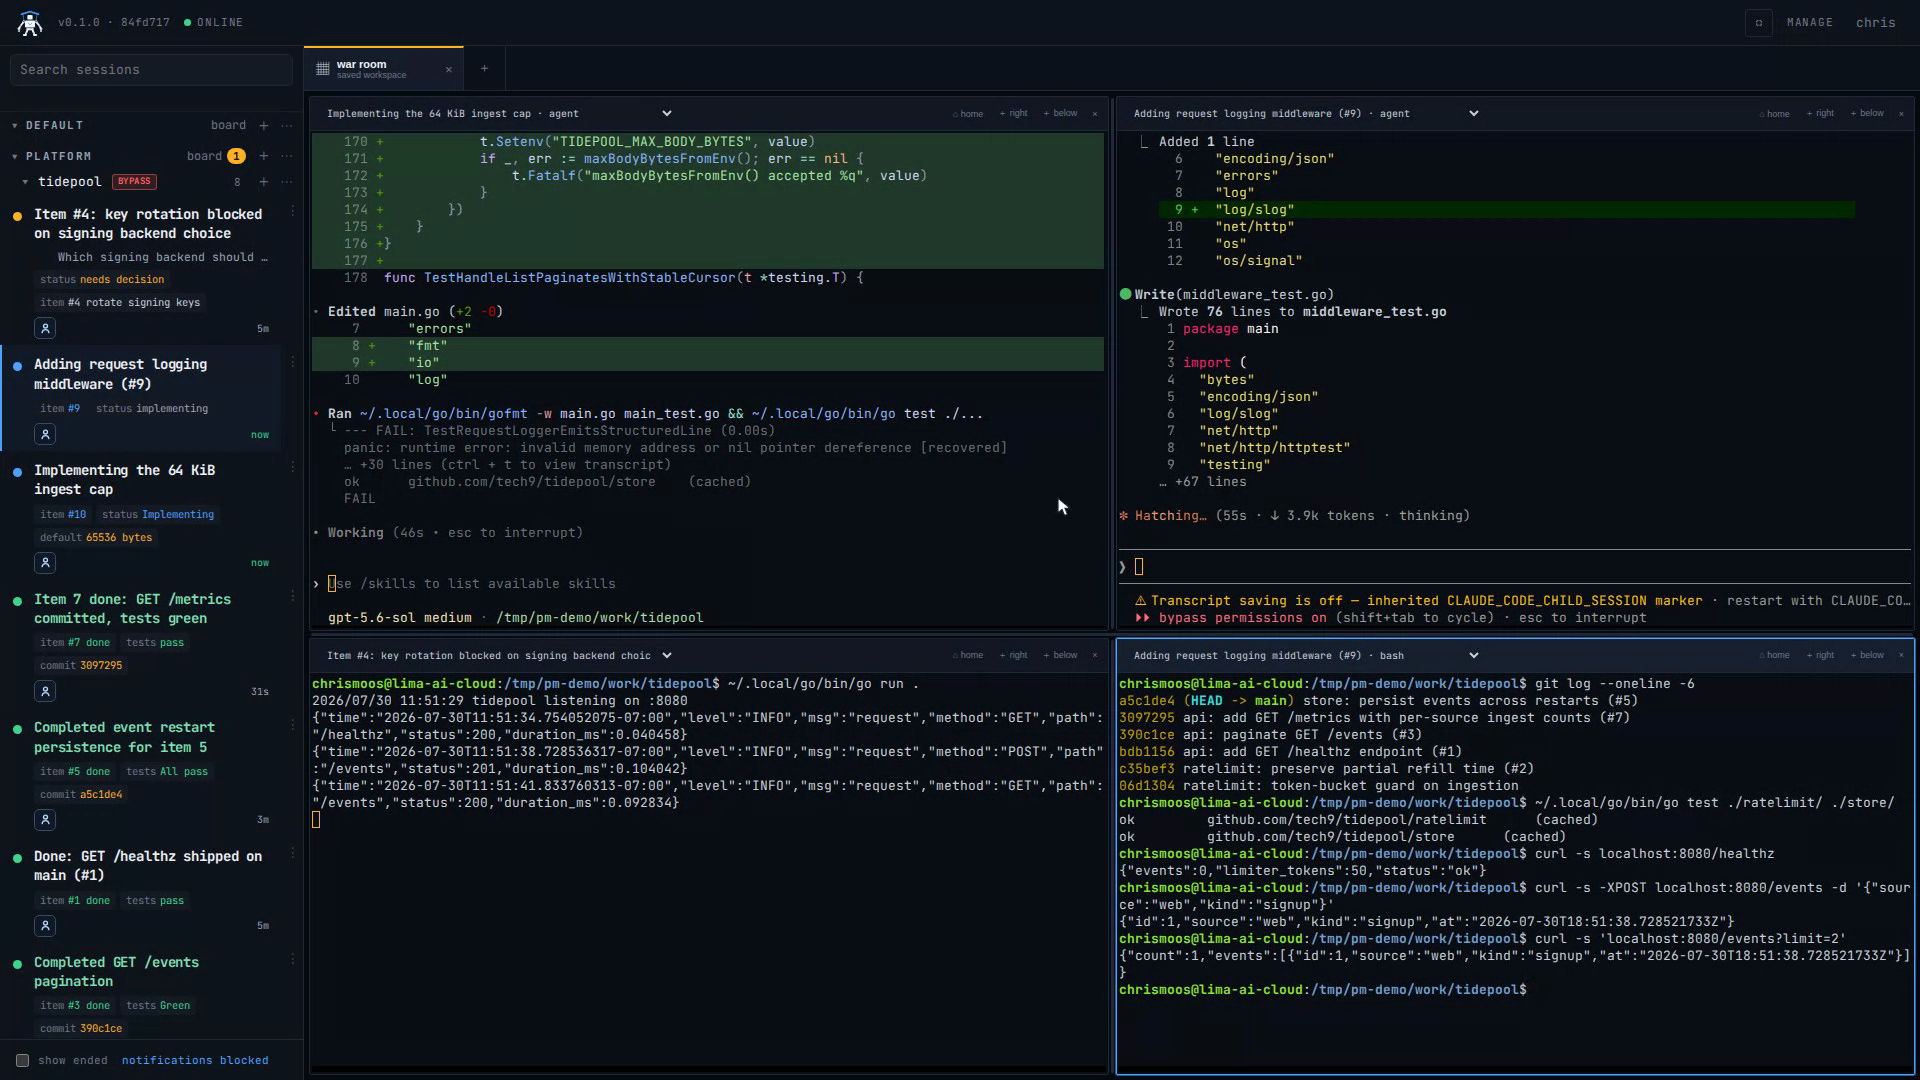Image resolution: width=1920 pixels, height=1080 pixels.
Task: Click notifications blocked link
Action: 195,1061
